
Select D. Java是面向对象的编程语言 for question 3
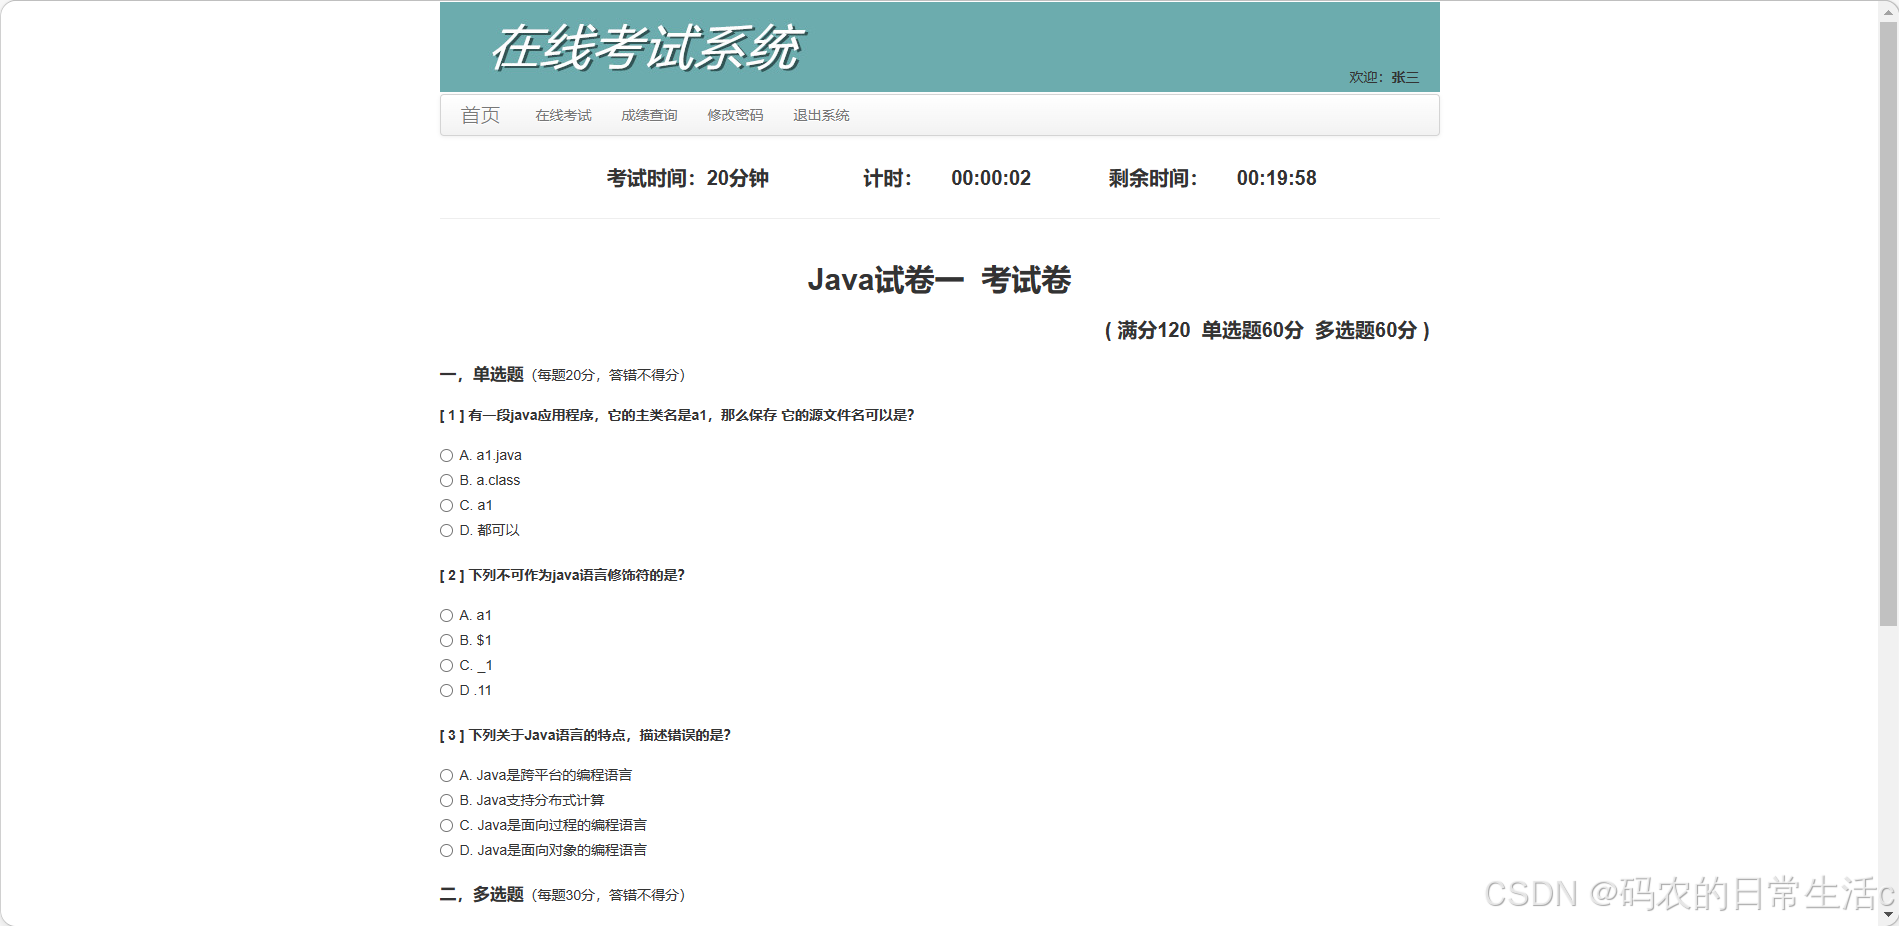point(446,850)
